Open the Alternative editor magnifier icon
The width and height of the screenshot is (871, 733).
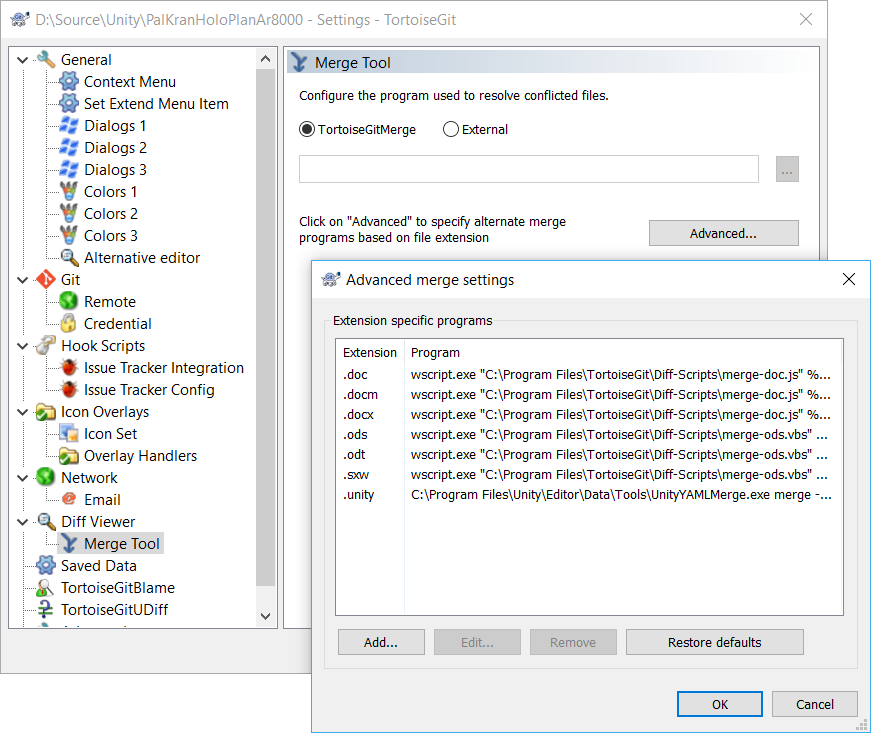coord(69,258)
